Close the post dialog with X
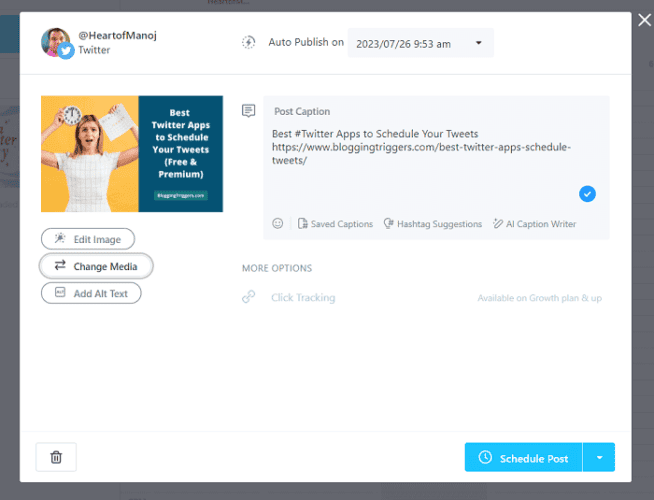 (644, 20)
